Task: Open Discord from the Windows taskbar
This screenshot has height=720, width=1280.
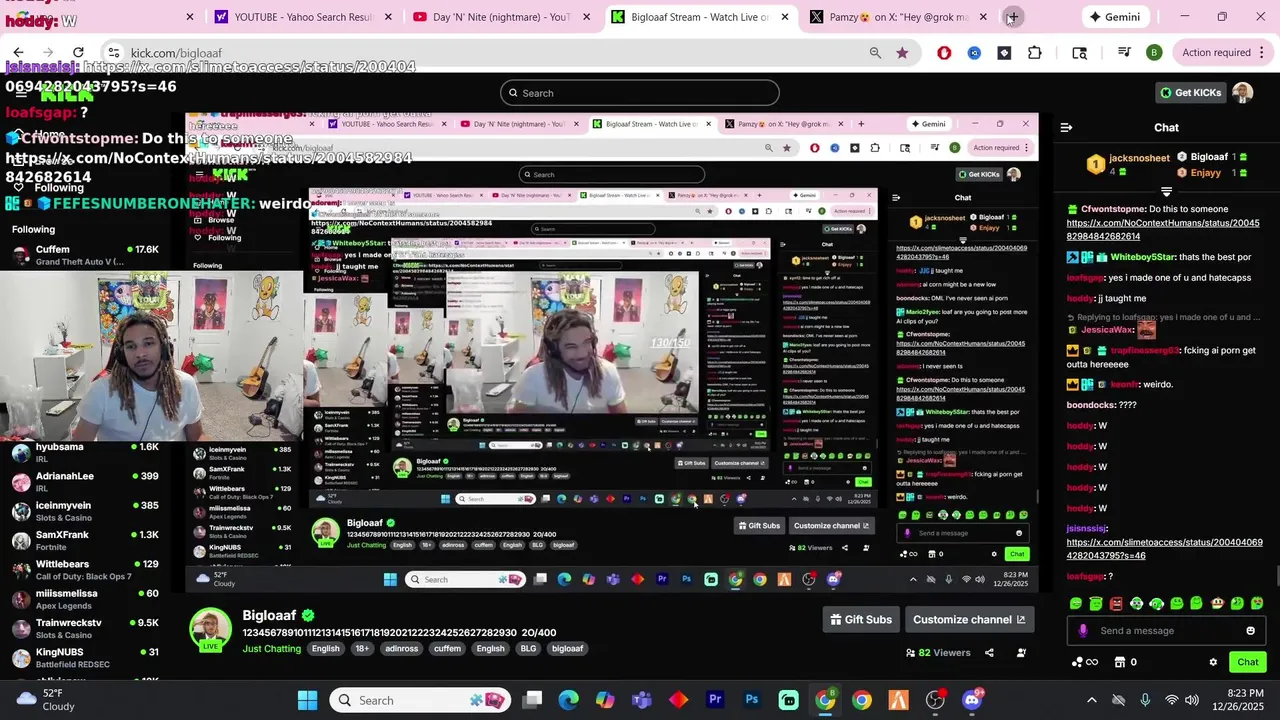Action: coord(971,700)
